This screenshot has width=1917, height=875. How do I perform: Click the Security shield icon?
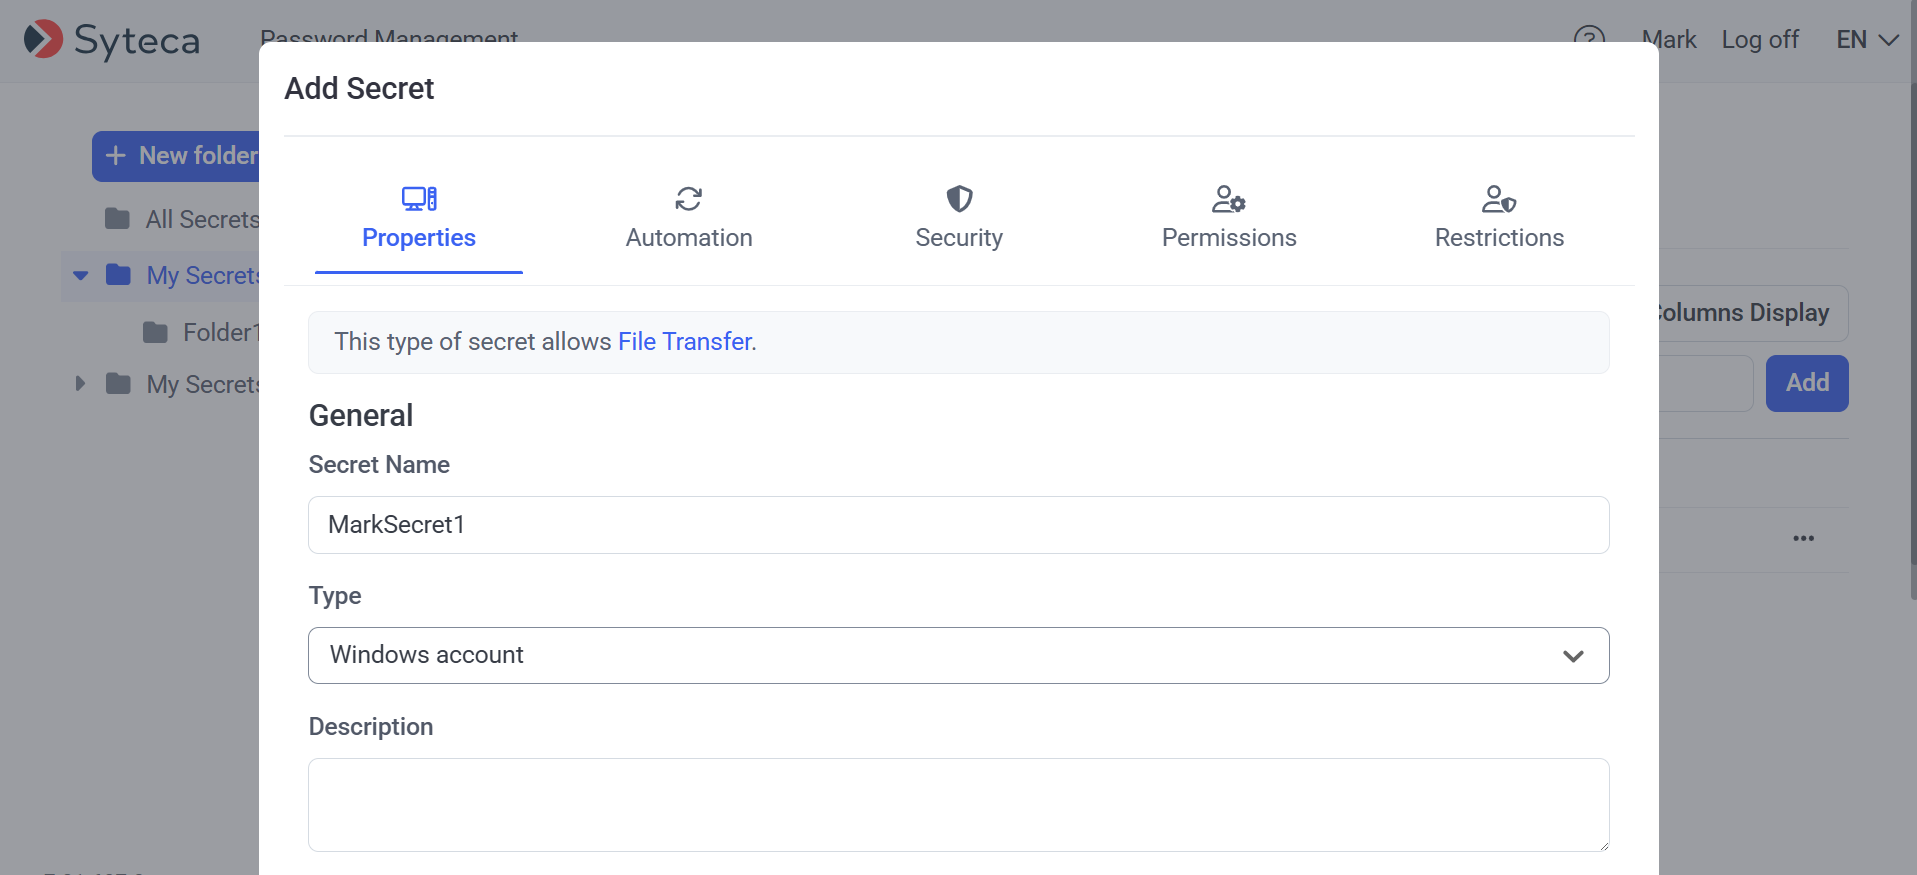coord(959,199)
